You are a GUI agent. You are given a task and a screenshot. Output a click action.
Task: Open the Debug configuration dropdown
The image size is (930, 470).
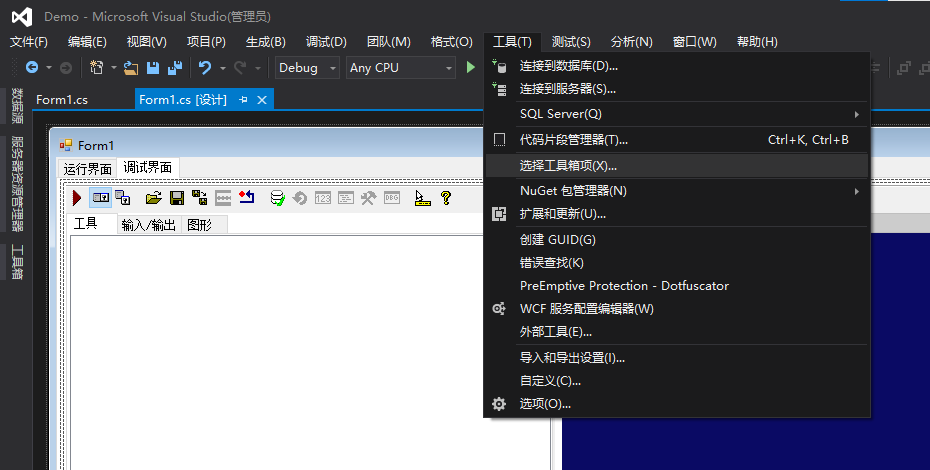[x=307, y=68]
